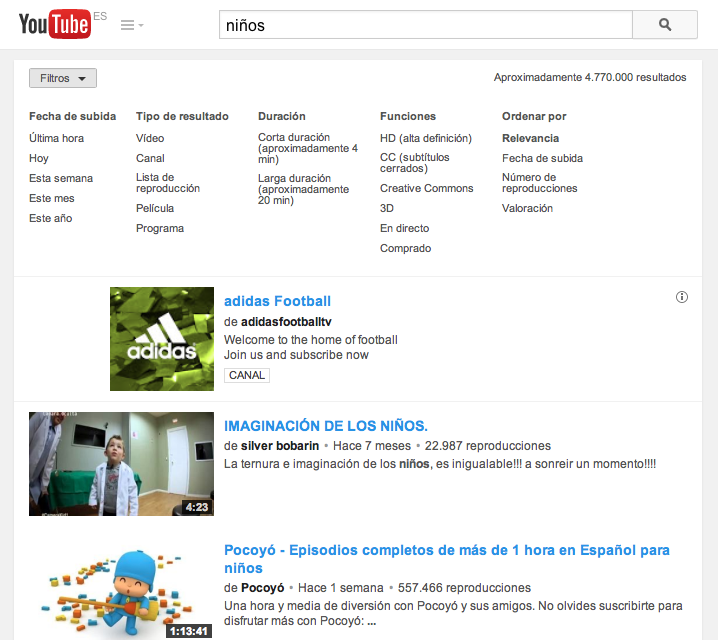Viewport: 718px width, 640px height.
Task: Click the ES country code beside logo
Action: coord(100,16)
